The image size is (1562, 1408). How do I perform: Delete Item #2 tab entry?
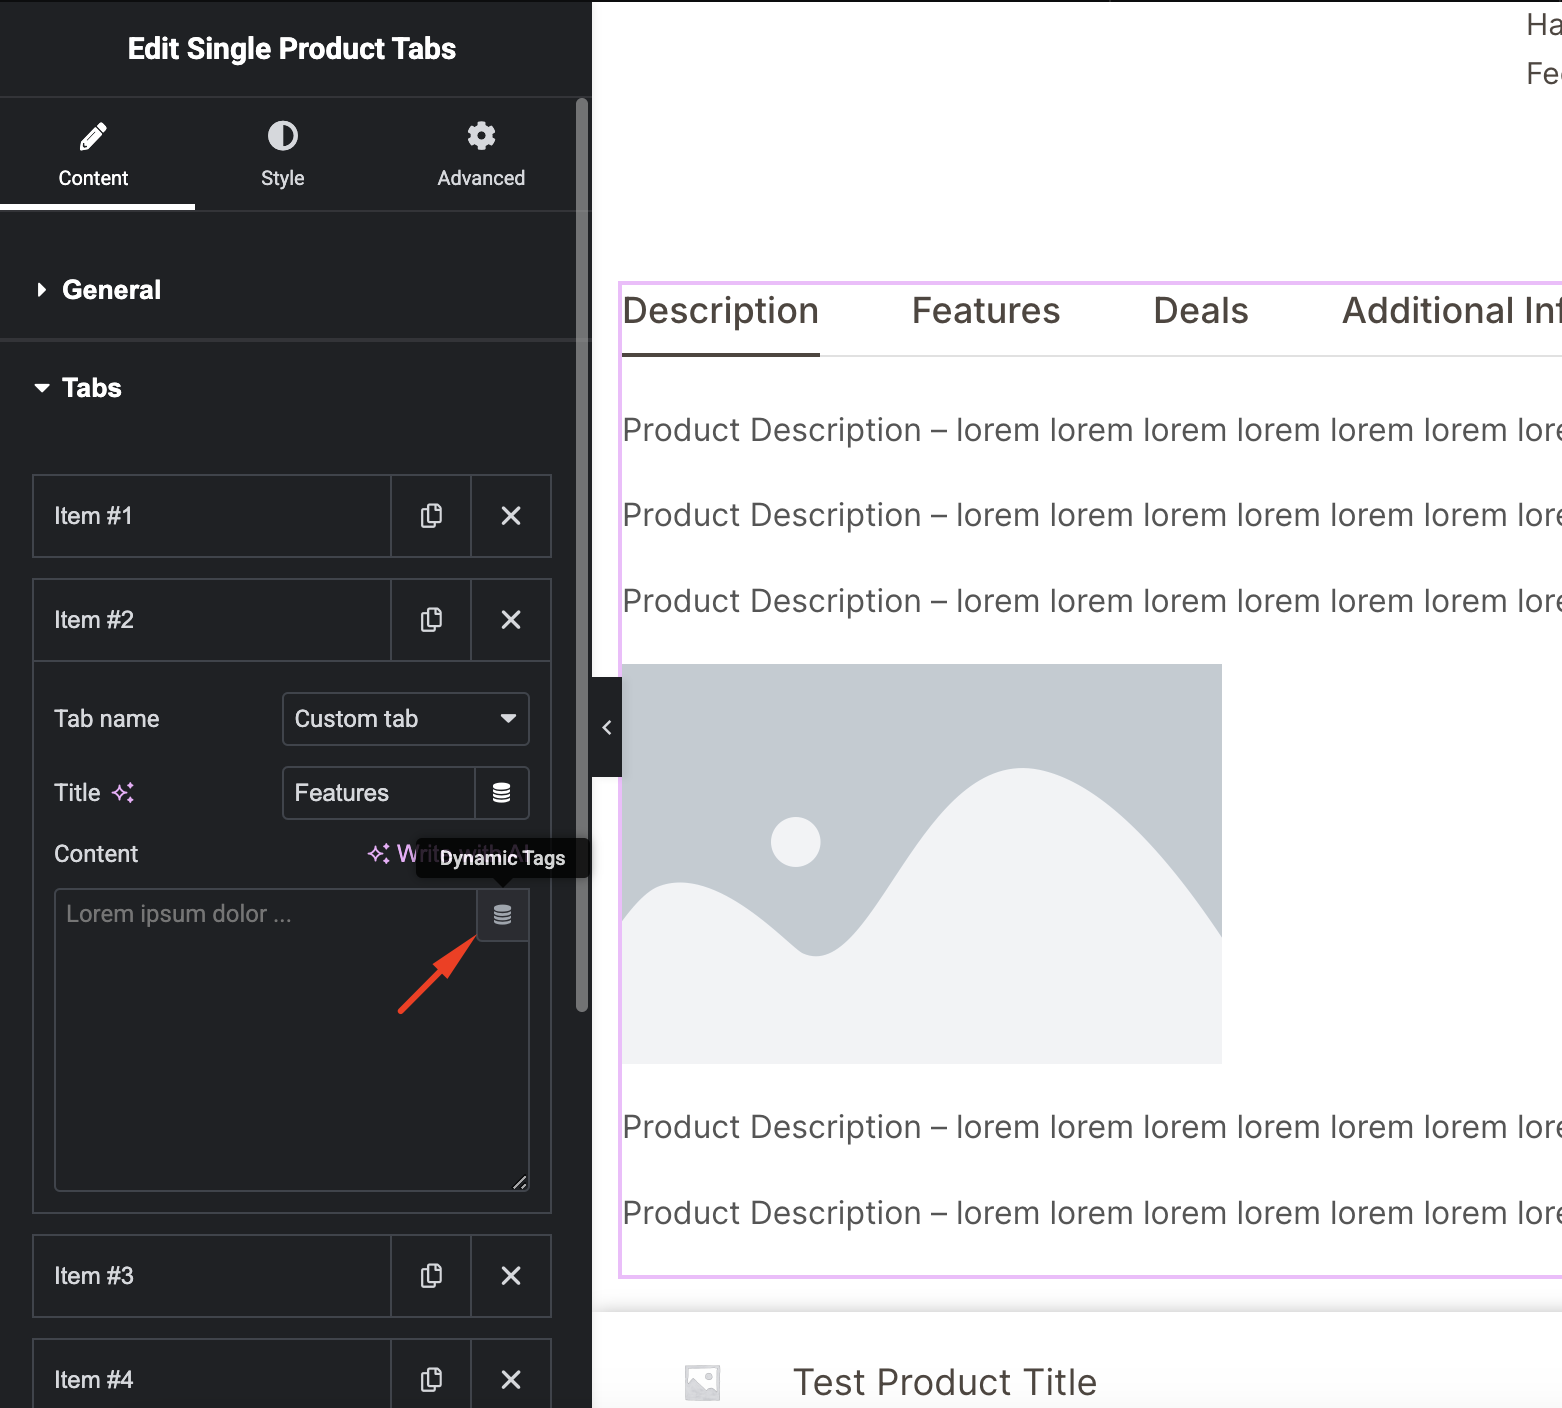511,620
